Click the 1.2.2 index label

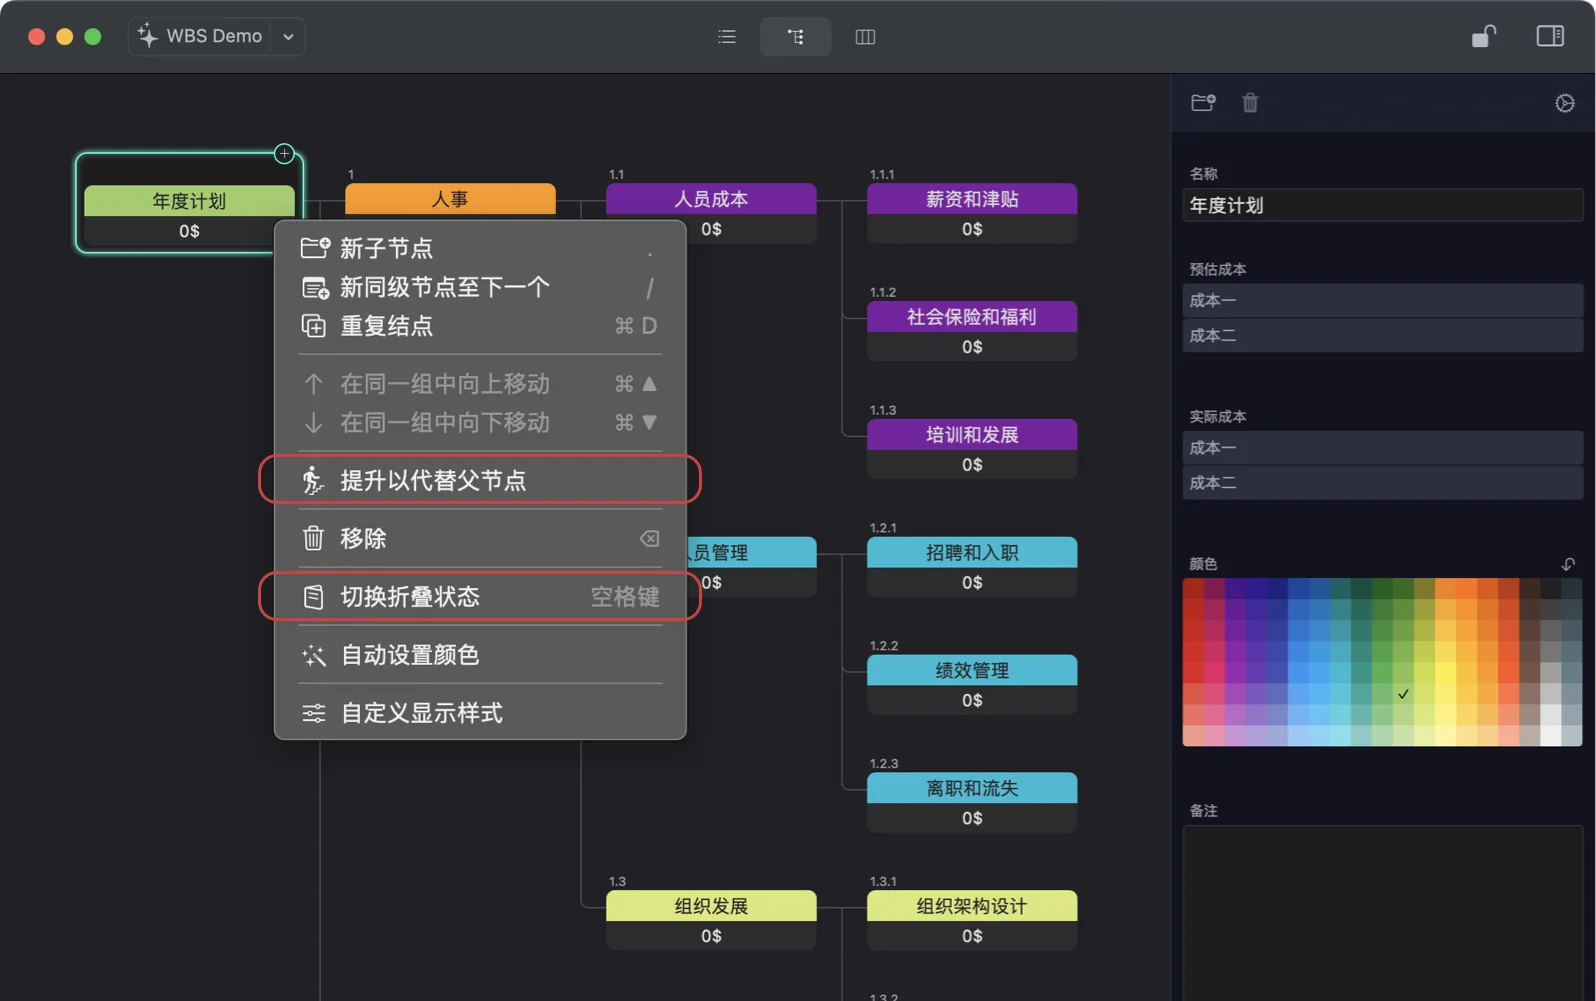coord(884,646)
